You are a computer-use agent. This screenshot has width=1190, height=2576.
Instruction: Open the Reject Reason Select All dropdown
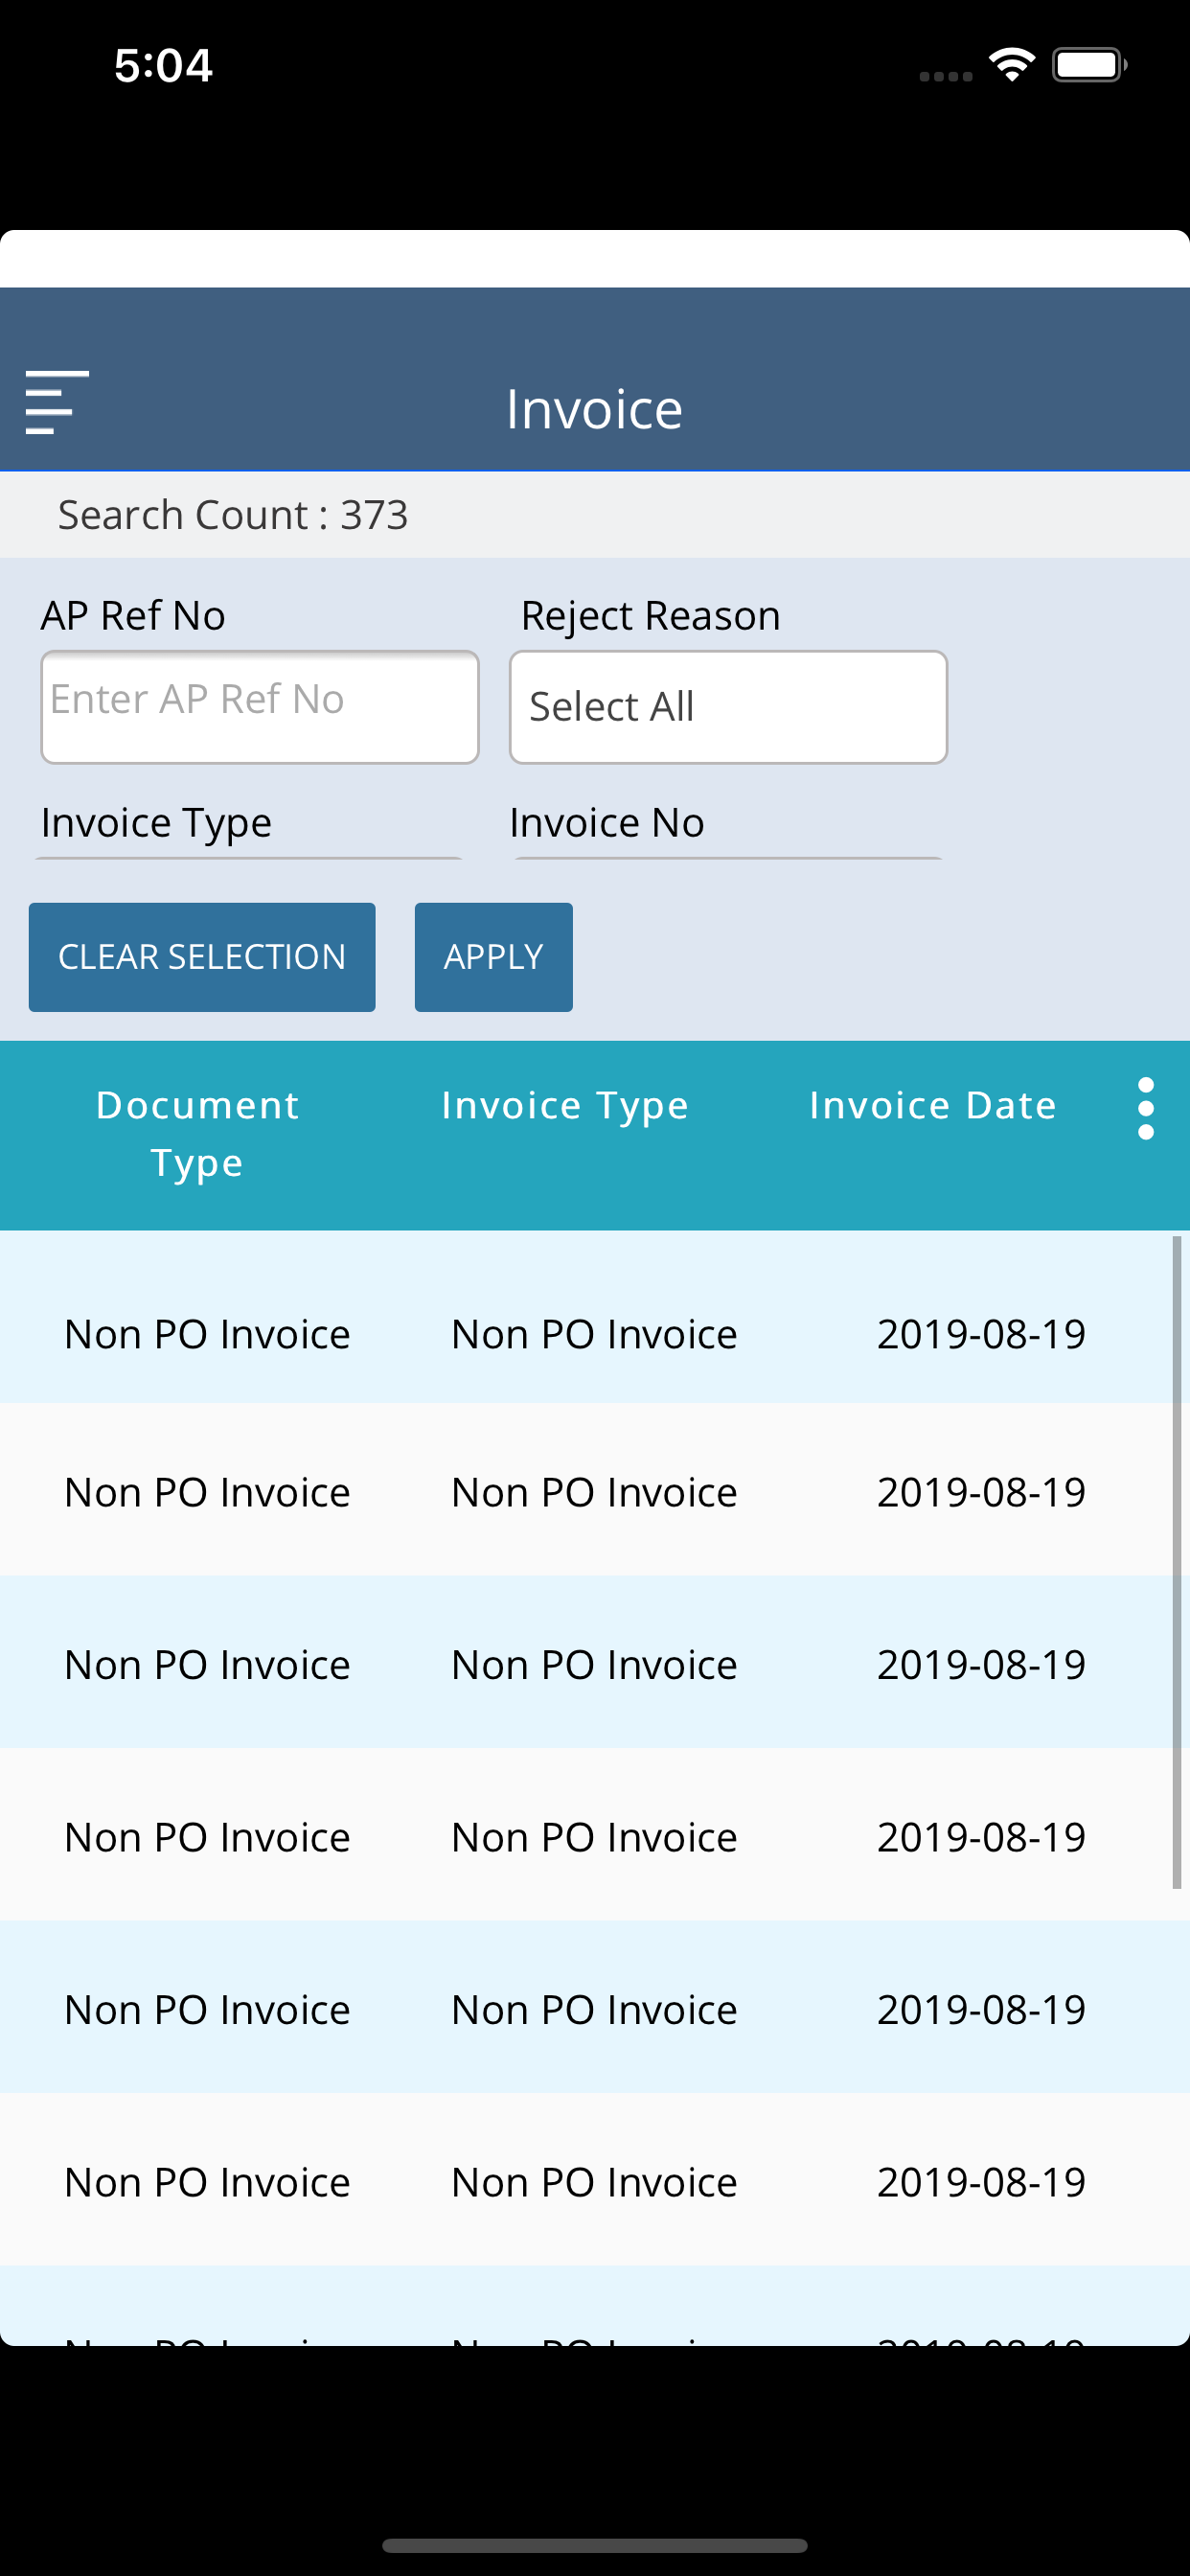click(728, 707)
